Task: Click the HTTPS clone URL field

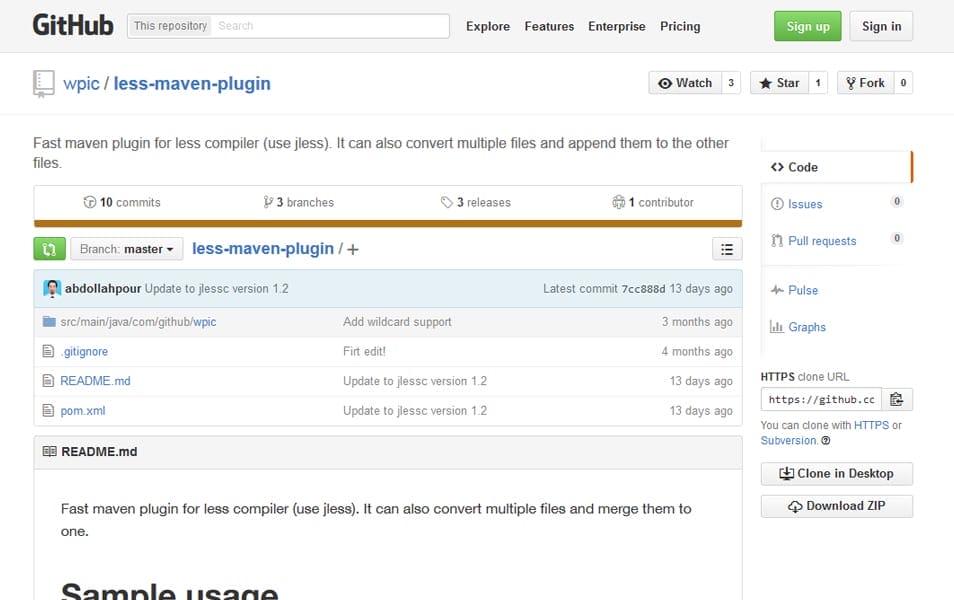Action: pos(821,399)
